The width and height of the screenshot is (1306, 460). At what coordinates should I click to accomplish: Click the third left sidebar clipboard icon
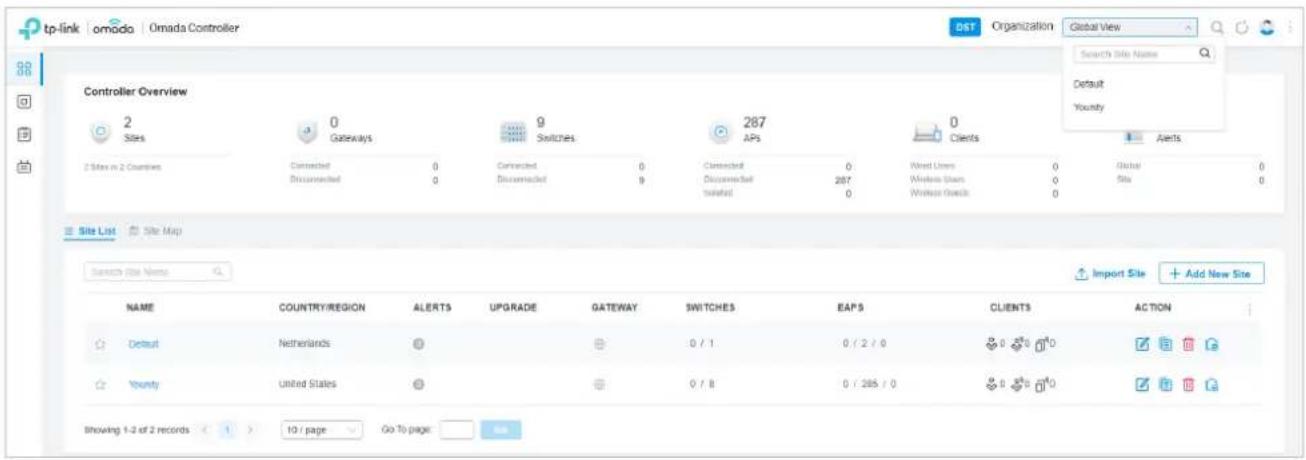click(x=23, y=133)
